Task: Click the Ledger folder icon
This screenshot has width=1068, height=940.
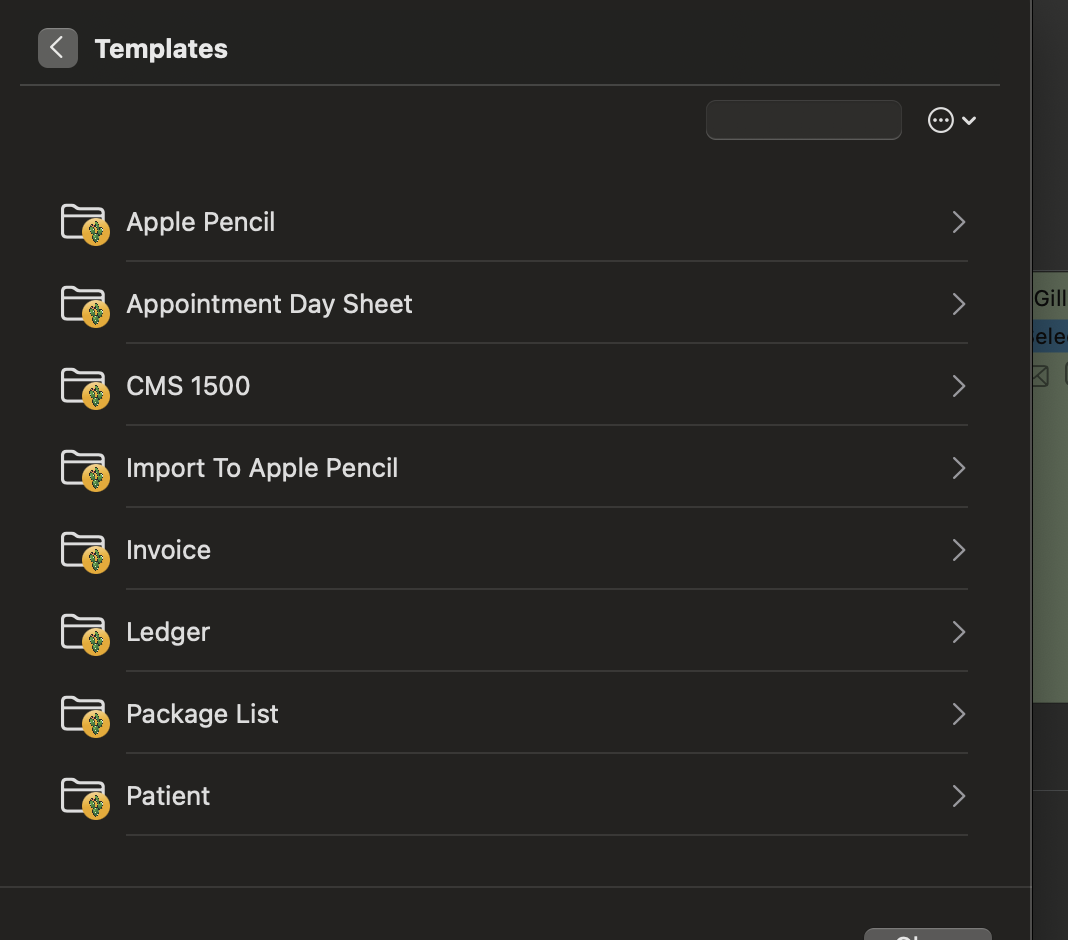Action: tap(85, 634)
